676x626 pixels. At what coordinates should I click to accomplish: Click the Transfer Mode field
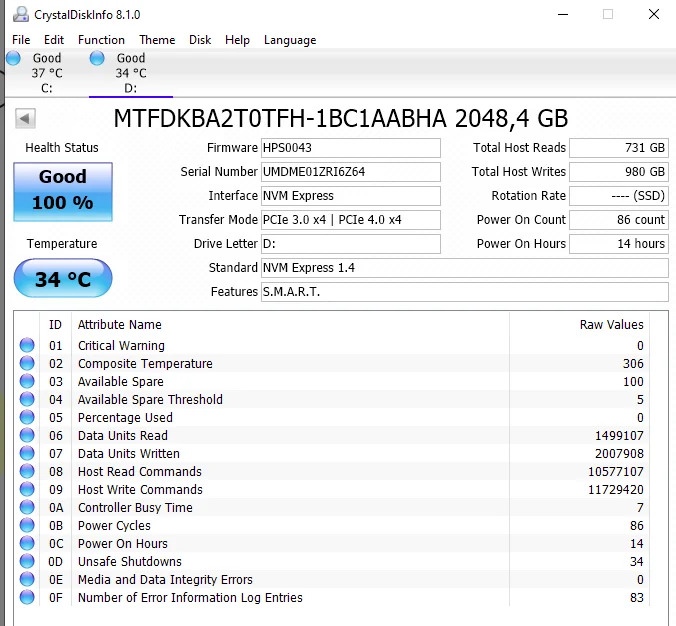[x=351, y=220]
